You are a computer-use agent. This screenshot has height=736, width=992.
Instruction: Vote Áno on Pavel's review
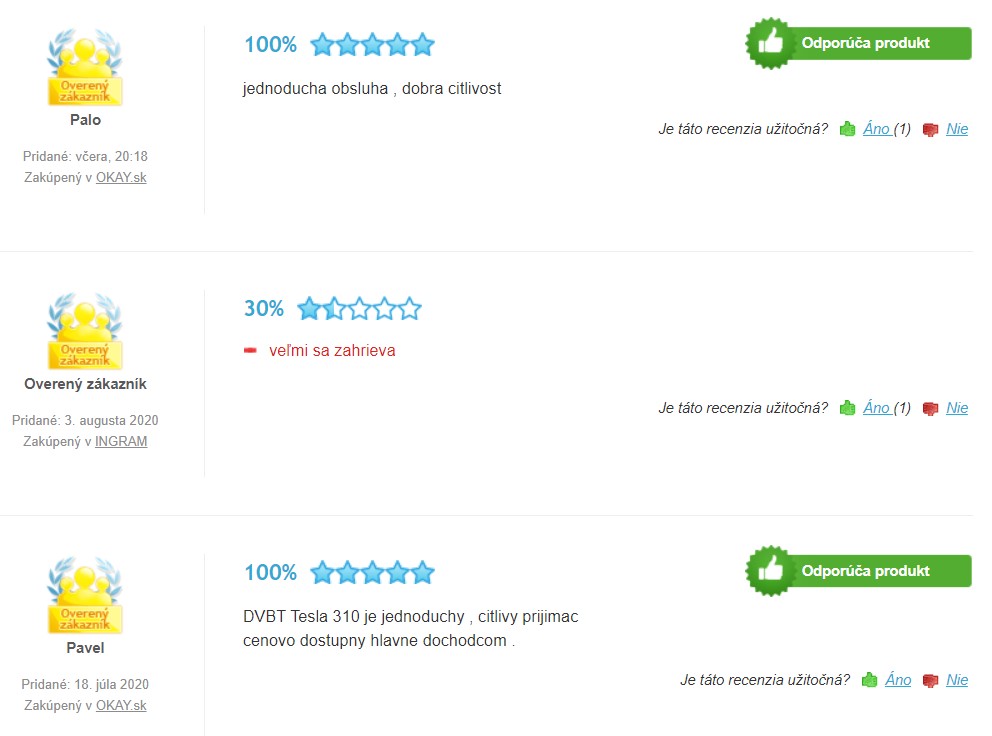pos(898,680)
